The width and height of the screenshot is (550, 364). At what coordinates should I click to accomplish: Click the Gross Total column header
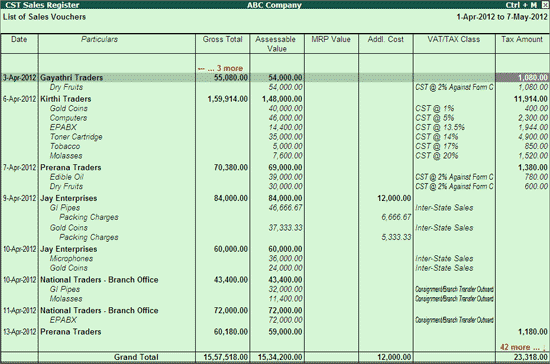[x=222, y=39]
